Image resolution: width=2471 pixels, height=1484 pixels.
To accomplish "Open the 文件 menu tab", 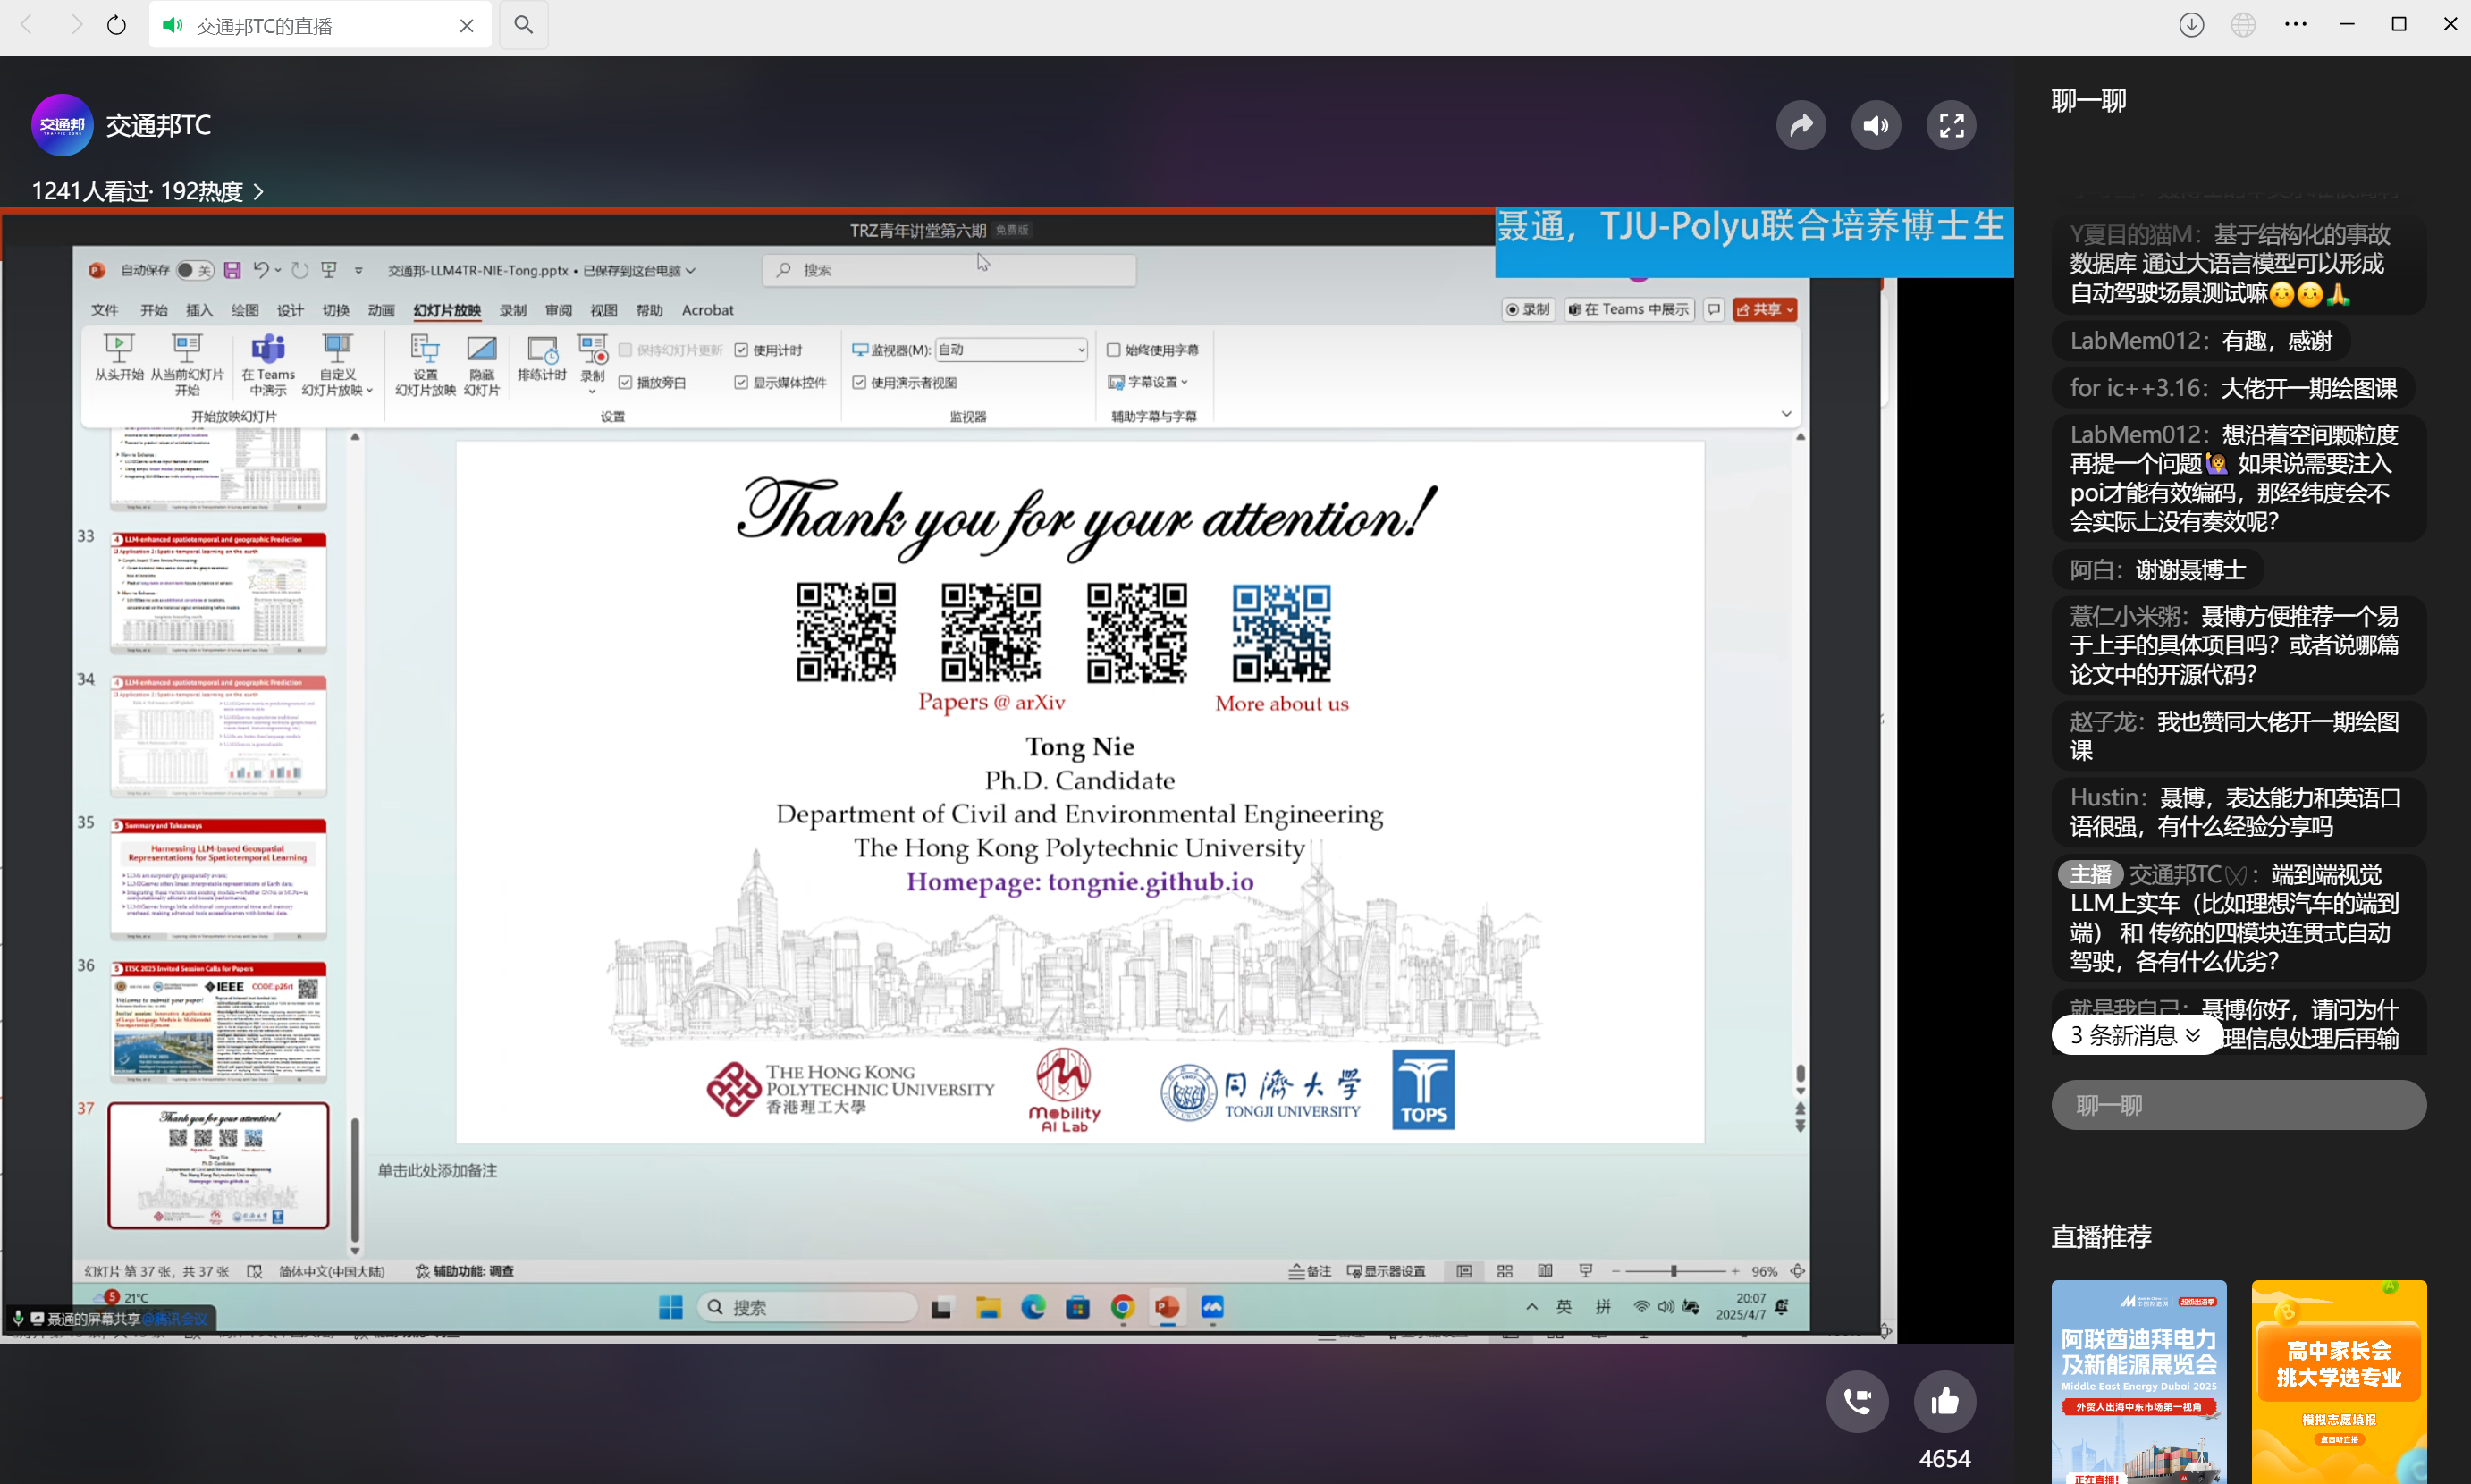I will [x=104, y=310].
